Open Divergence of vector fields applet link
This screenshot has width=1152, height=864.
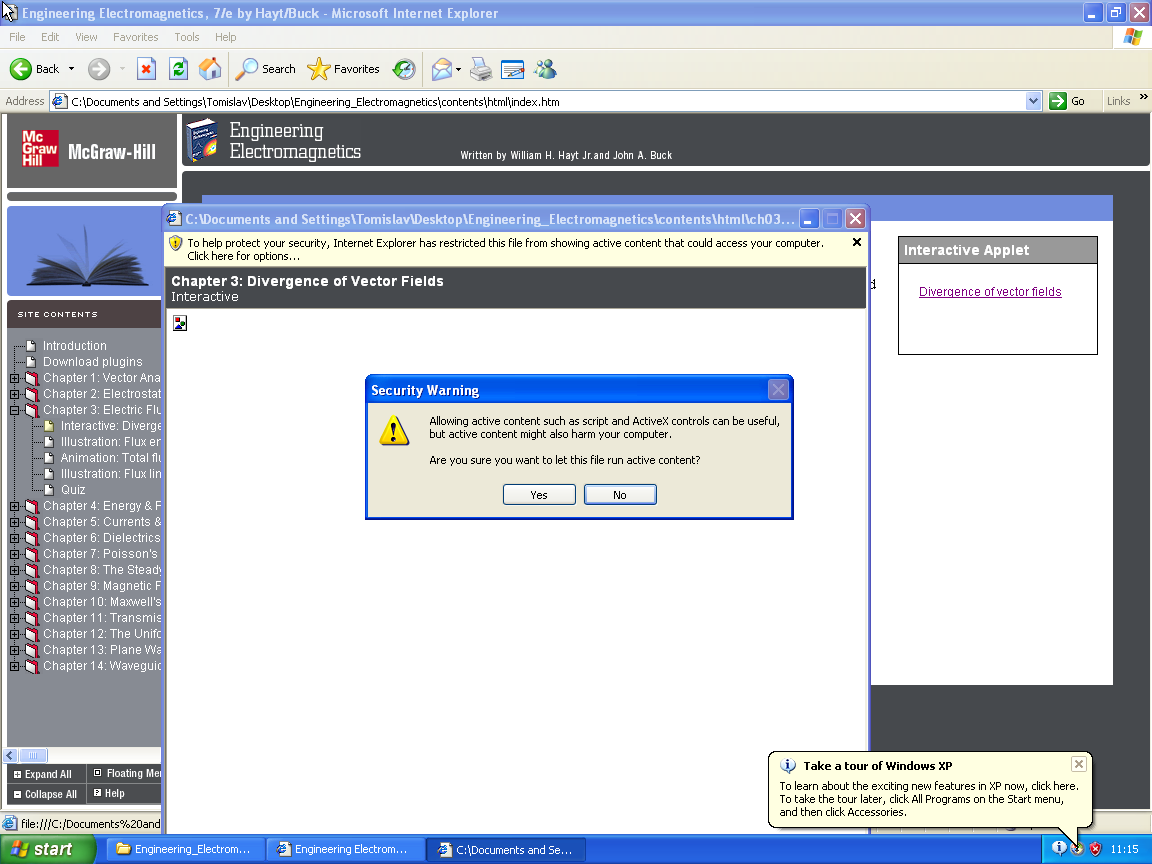tap(990, 292)
